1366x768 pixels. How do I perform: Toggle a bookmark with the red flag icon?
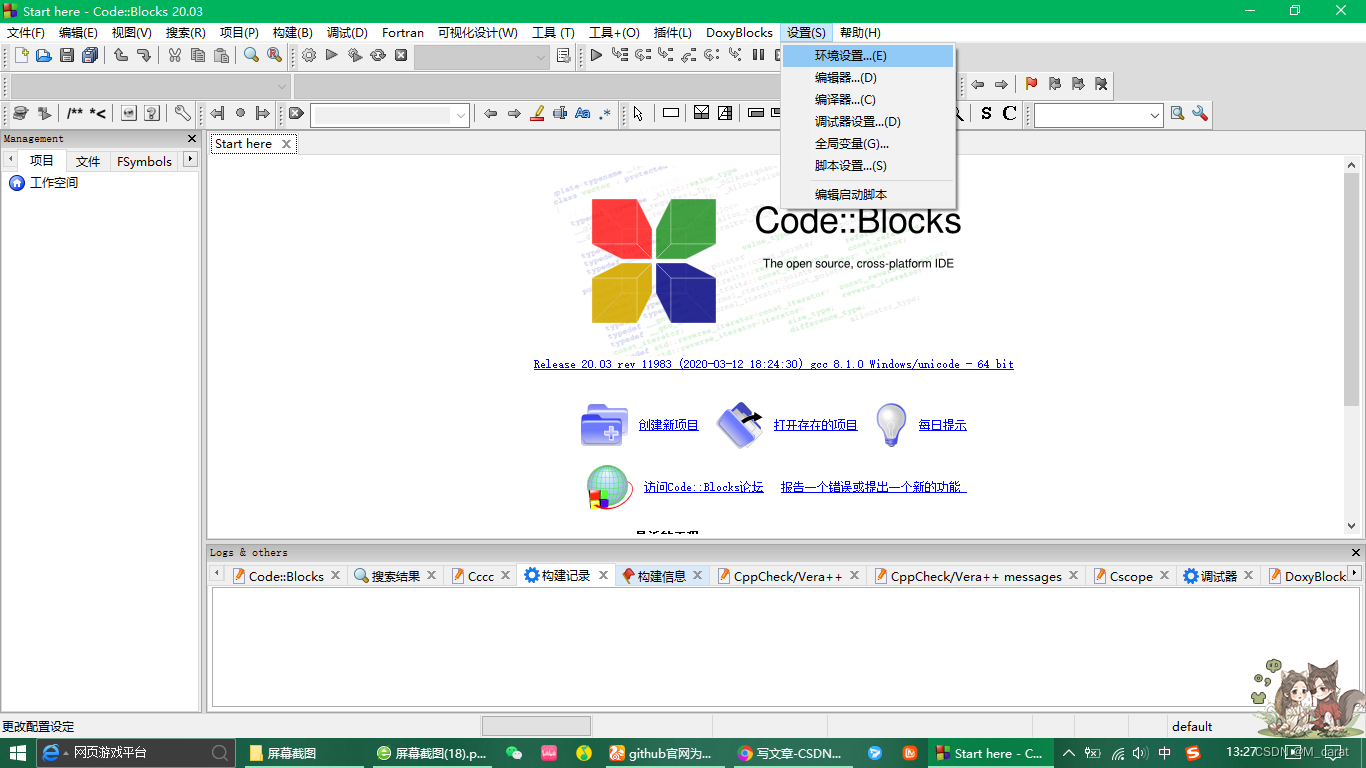(1031, 83)
